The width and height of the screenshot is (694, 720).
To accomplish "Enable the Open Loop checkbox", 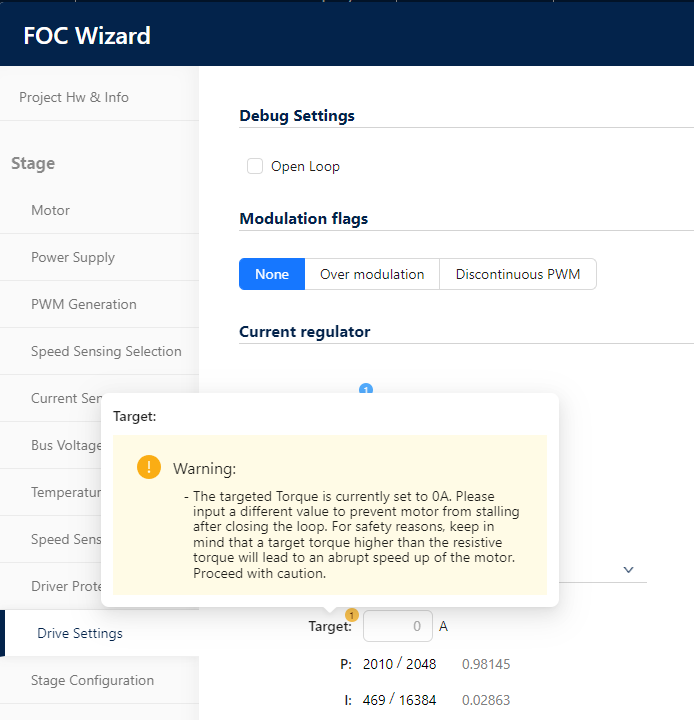I will tap(255, 166).
